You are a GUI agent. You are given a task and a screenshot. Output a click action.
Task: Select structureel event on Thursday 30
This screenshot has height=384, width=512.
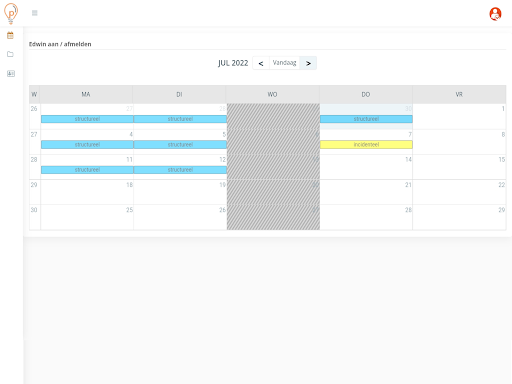[x=366, y=119]
